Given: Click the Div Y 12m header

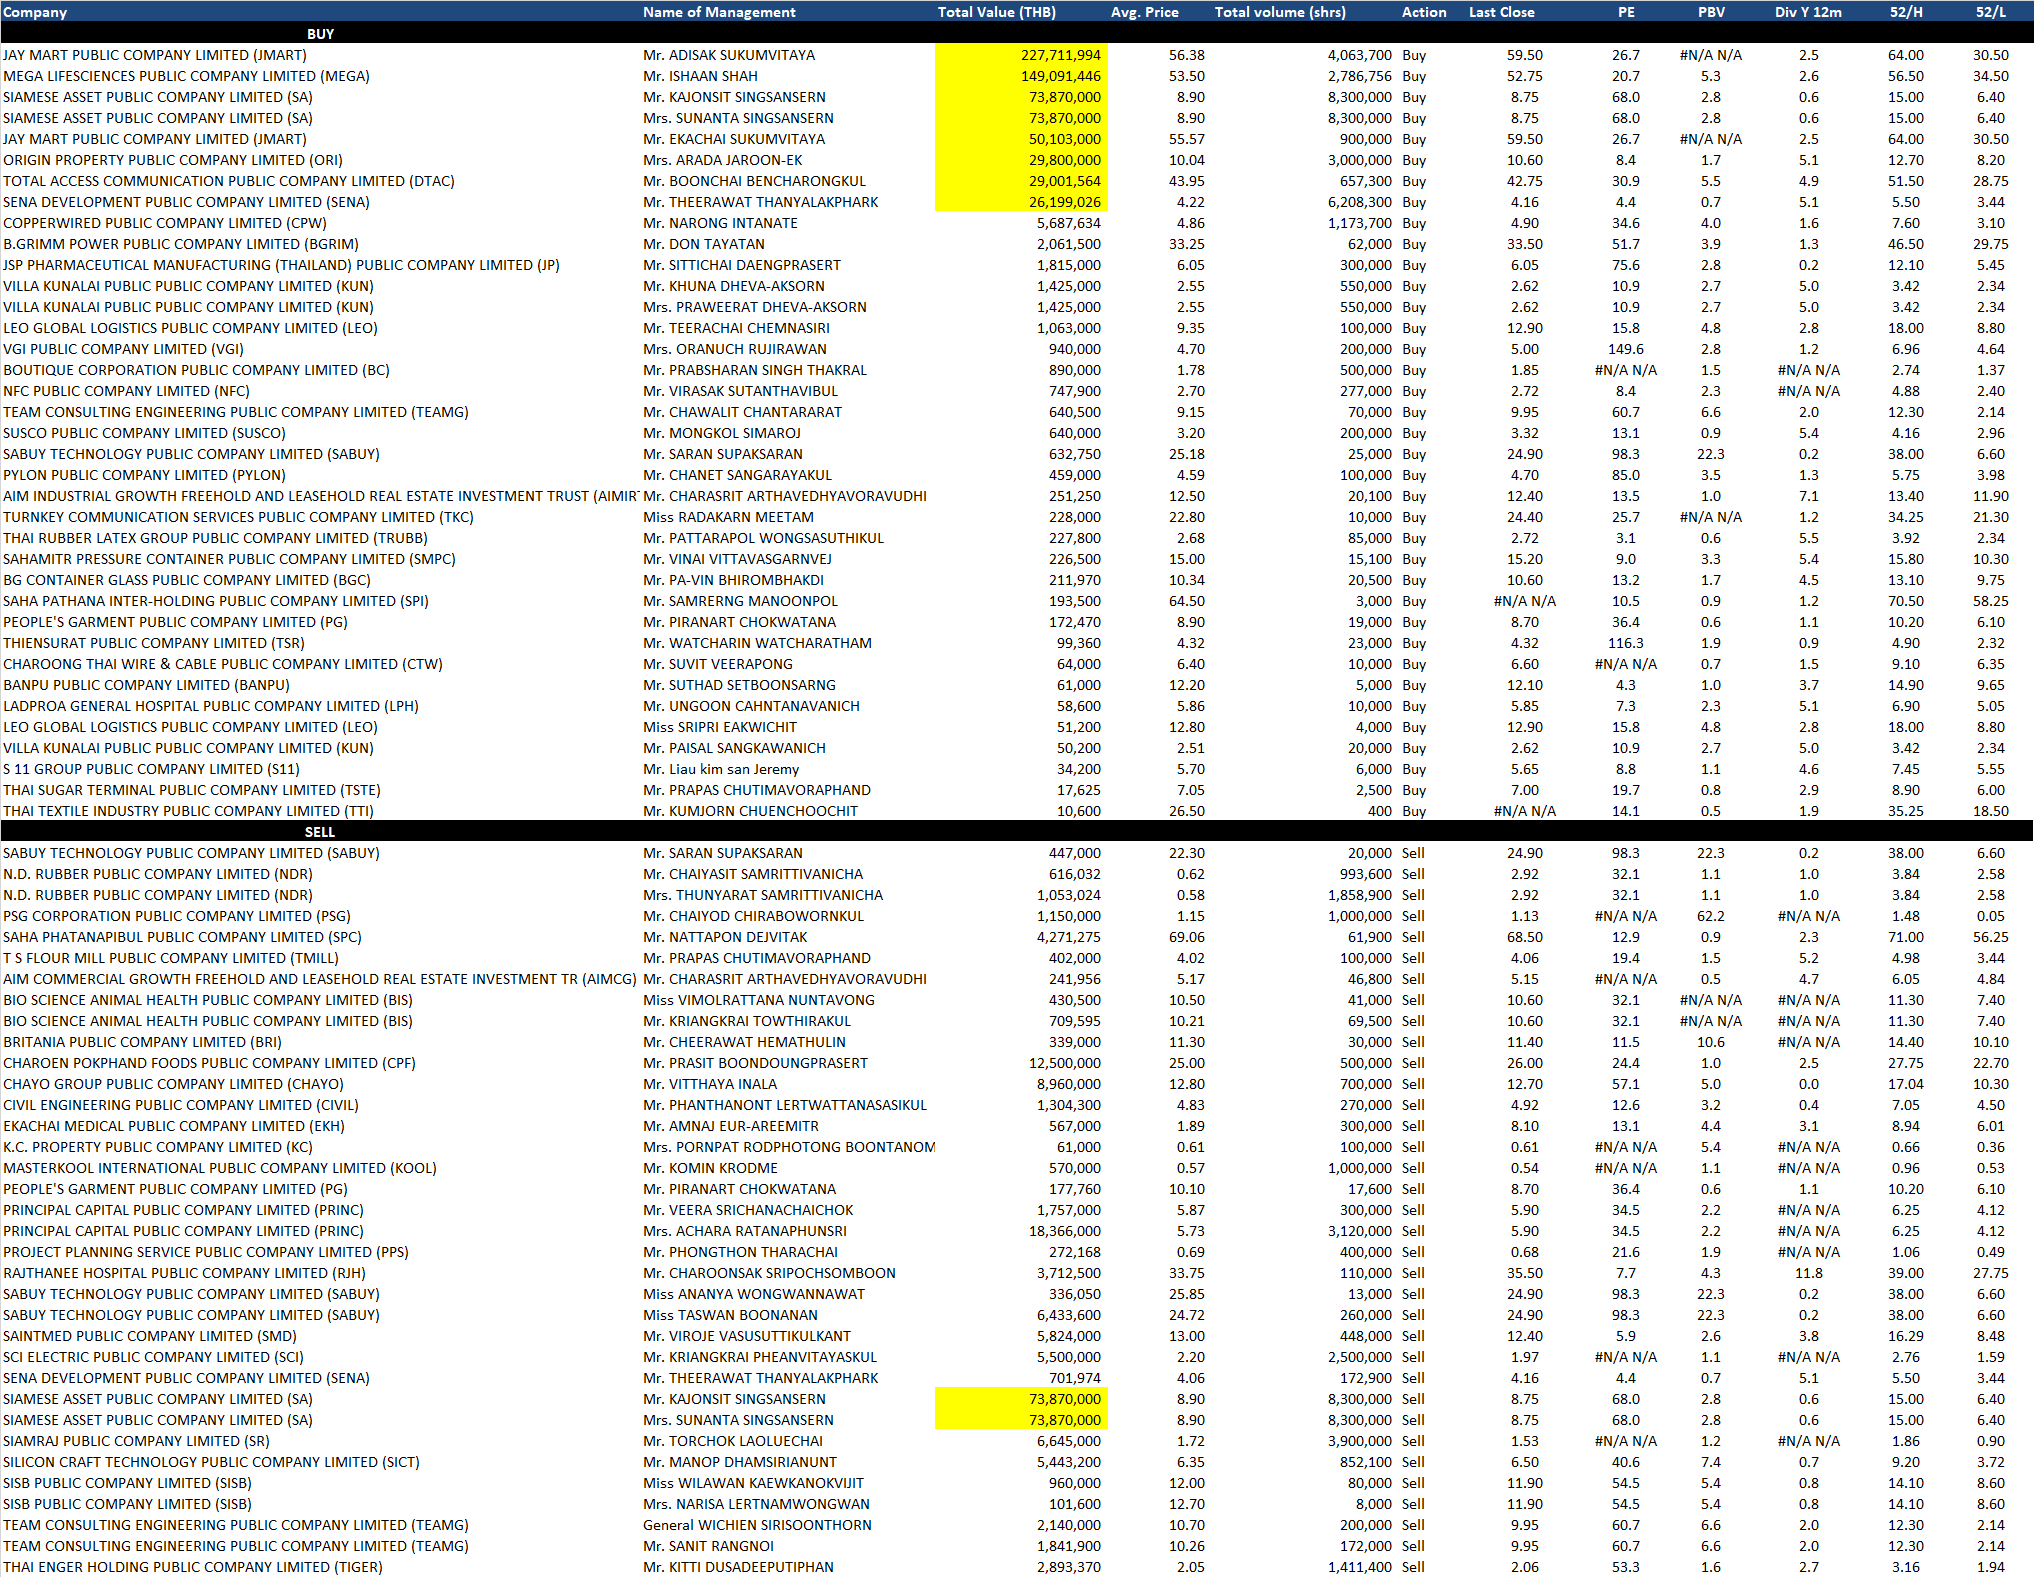Looking at the screenshot, I should 1808,12.
